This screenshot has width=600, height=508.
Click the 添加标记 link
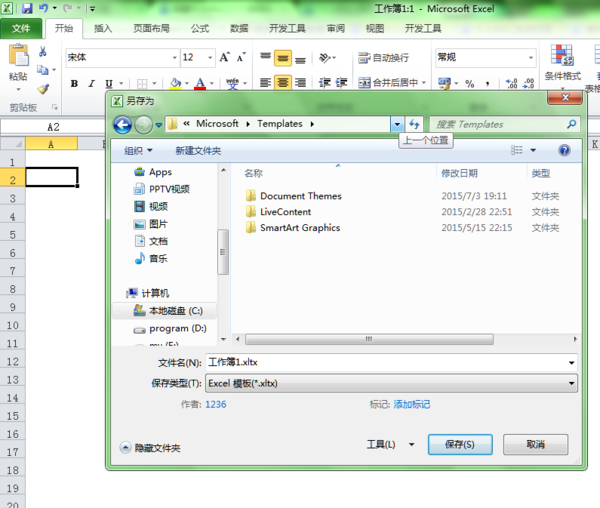pos(412,404)
